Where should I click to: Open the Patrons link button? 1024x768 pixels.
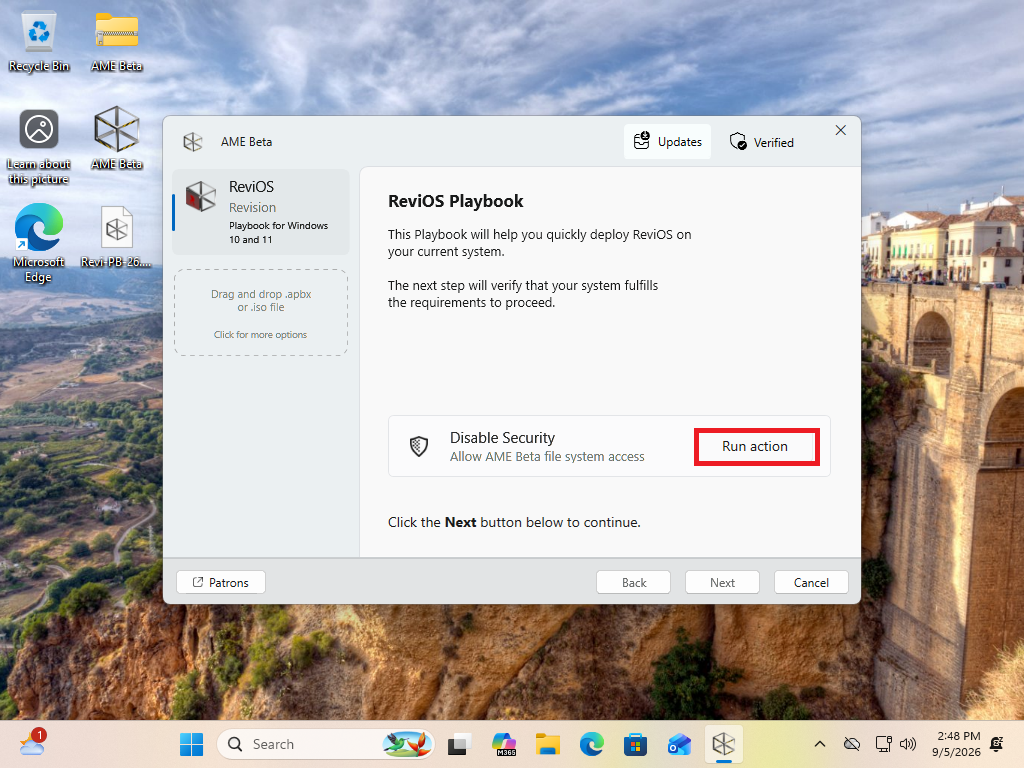[221, 582]
